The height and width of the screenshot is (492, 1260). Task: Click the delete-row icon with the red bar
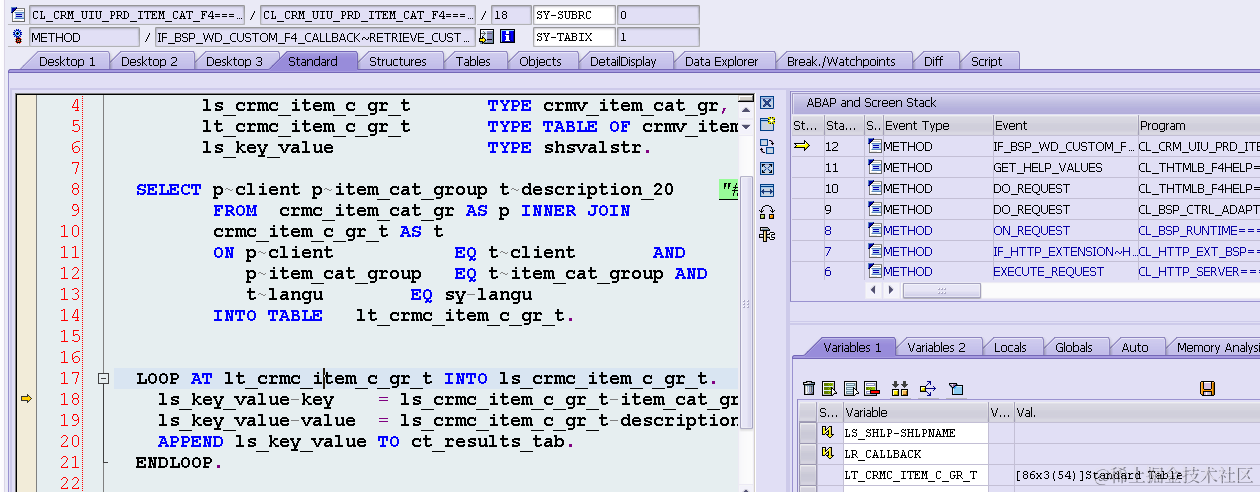point(871,388)
